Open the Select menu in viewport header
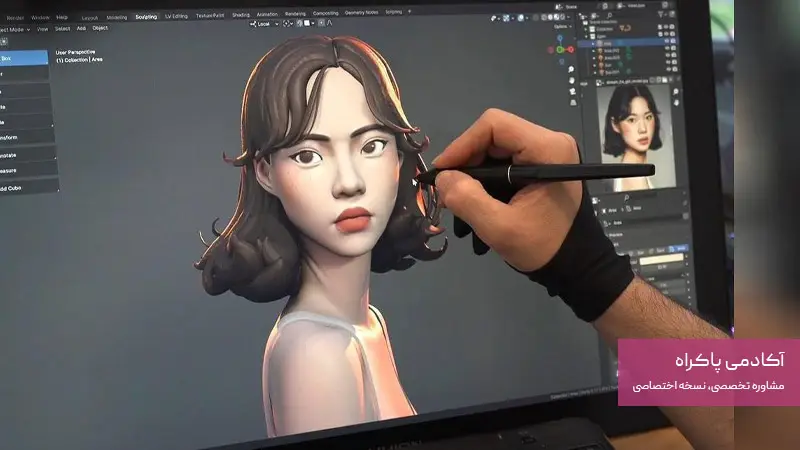 click(x=64, y=28)
